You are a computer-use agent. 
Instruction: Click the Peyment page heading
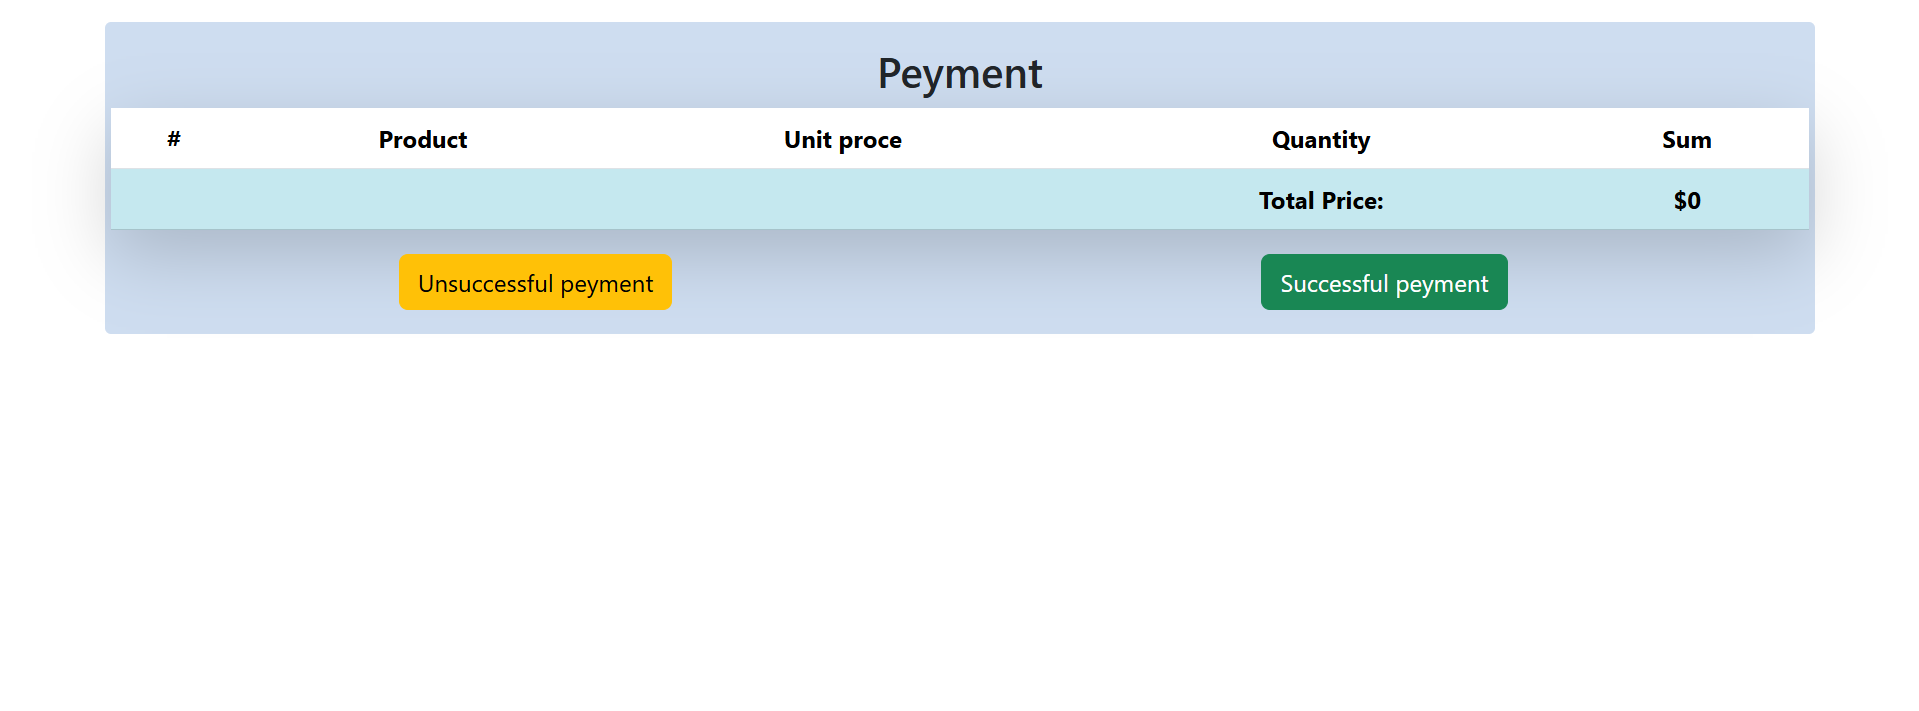(959, 74)
